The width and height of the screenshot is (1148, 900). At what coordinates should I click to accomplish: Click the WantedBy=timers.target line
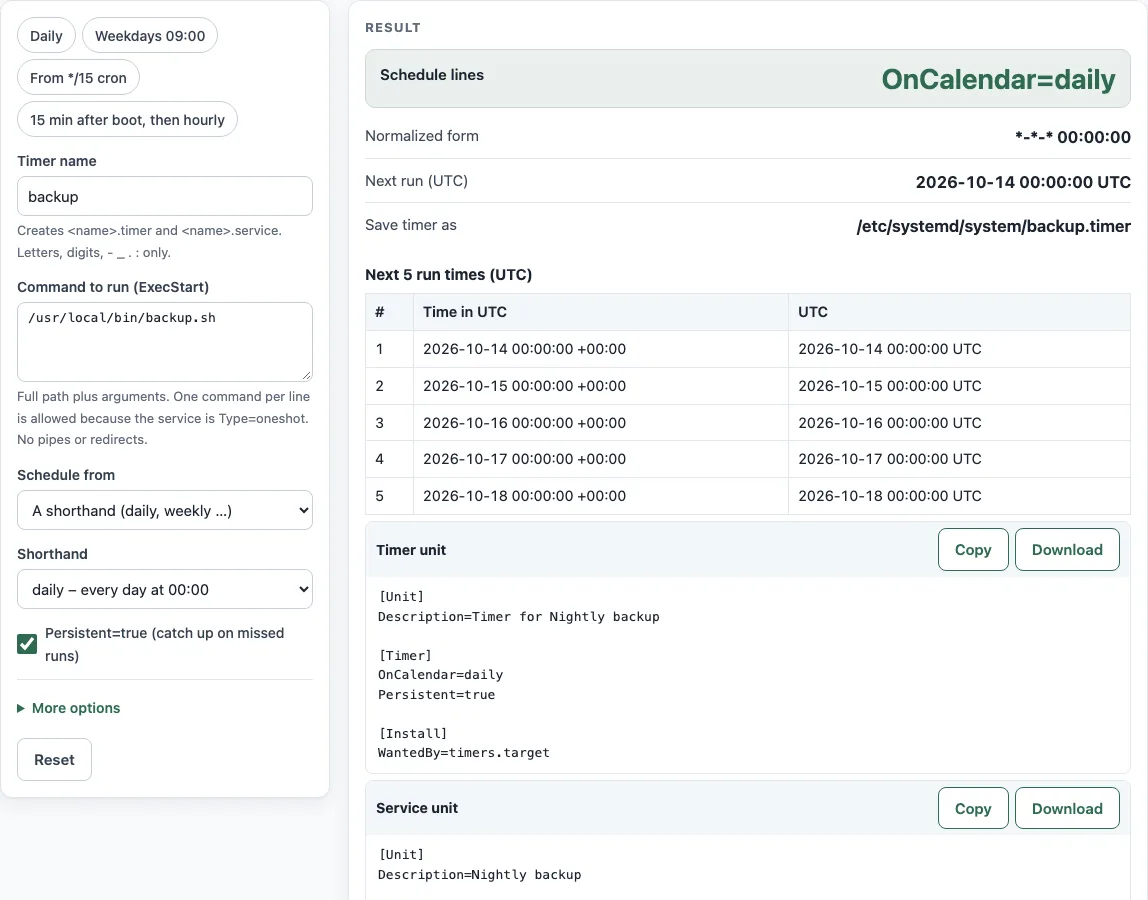coord(463,753)
